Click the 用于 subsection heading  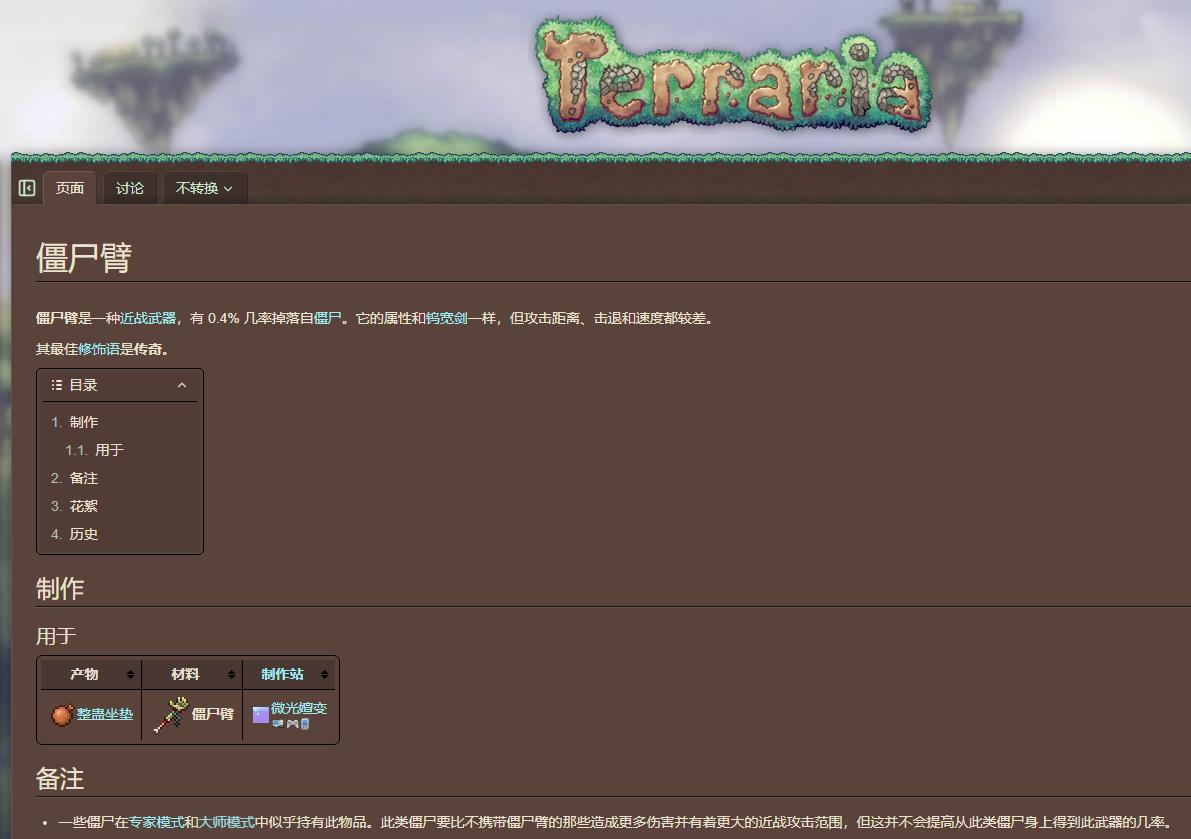pyautogui.click(x=55, y=636)
